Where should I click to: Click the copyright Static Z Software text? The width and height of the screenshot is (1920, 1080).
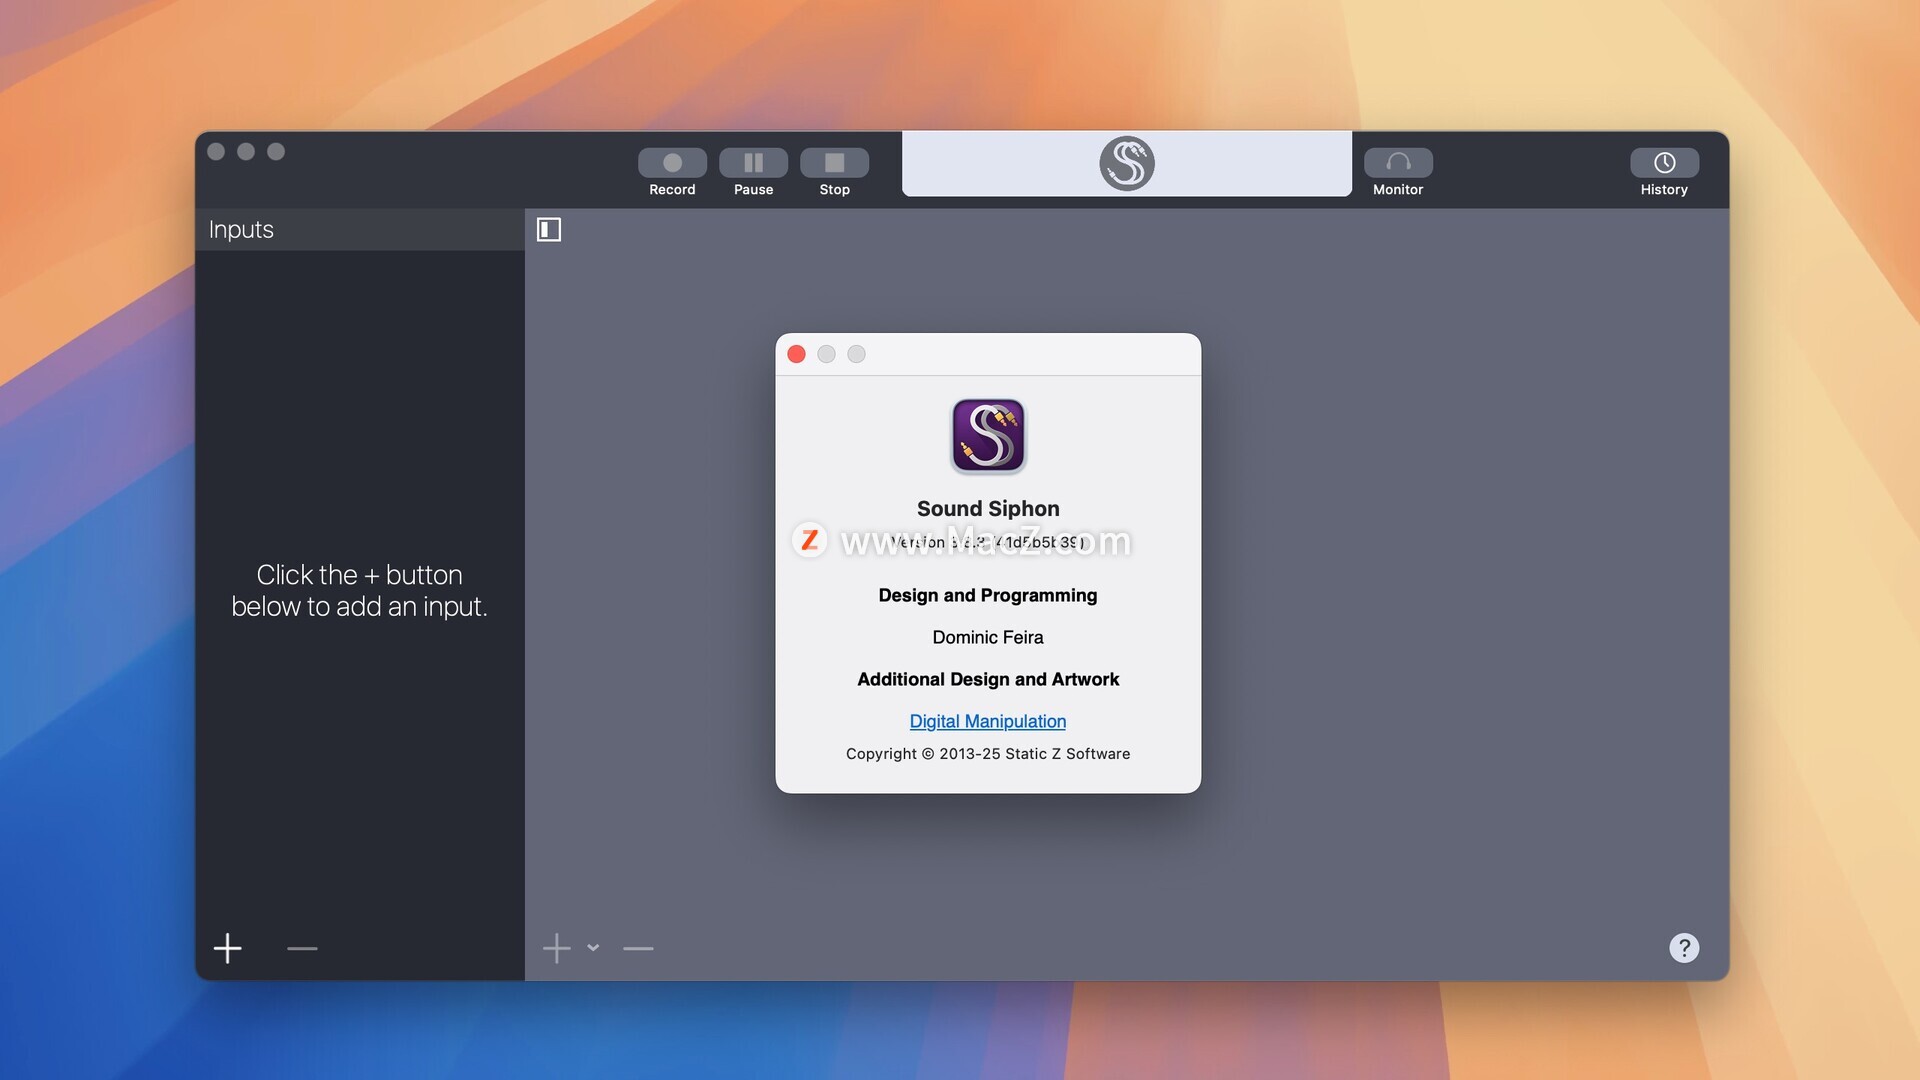coord(988,754)
